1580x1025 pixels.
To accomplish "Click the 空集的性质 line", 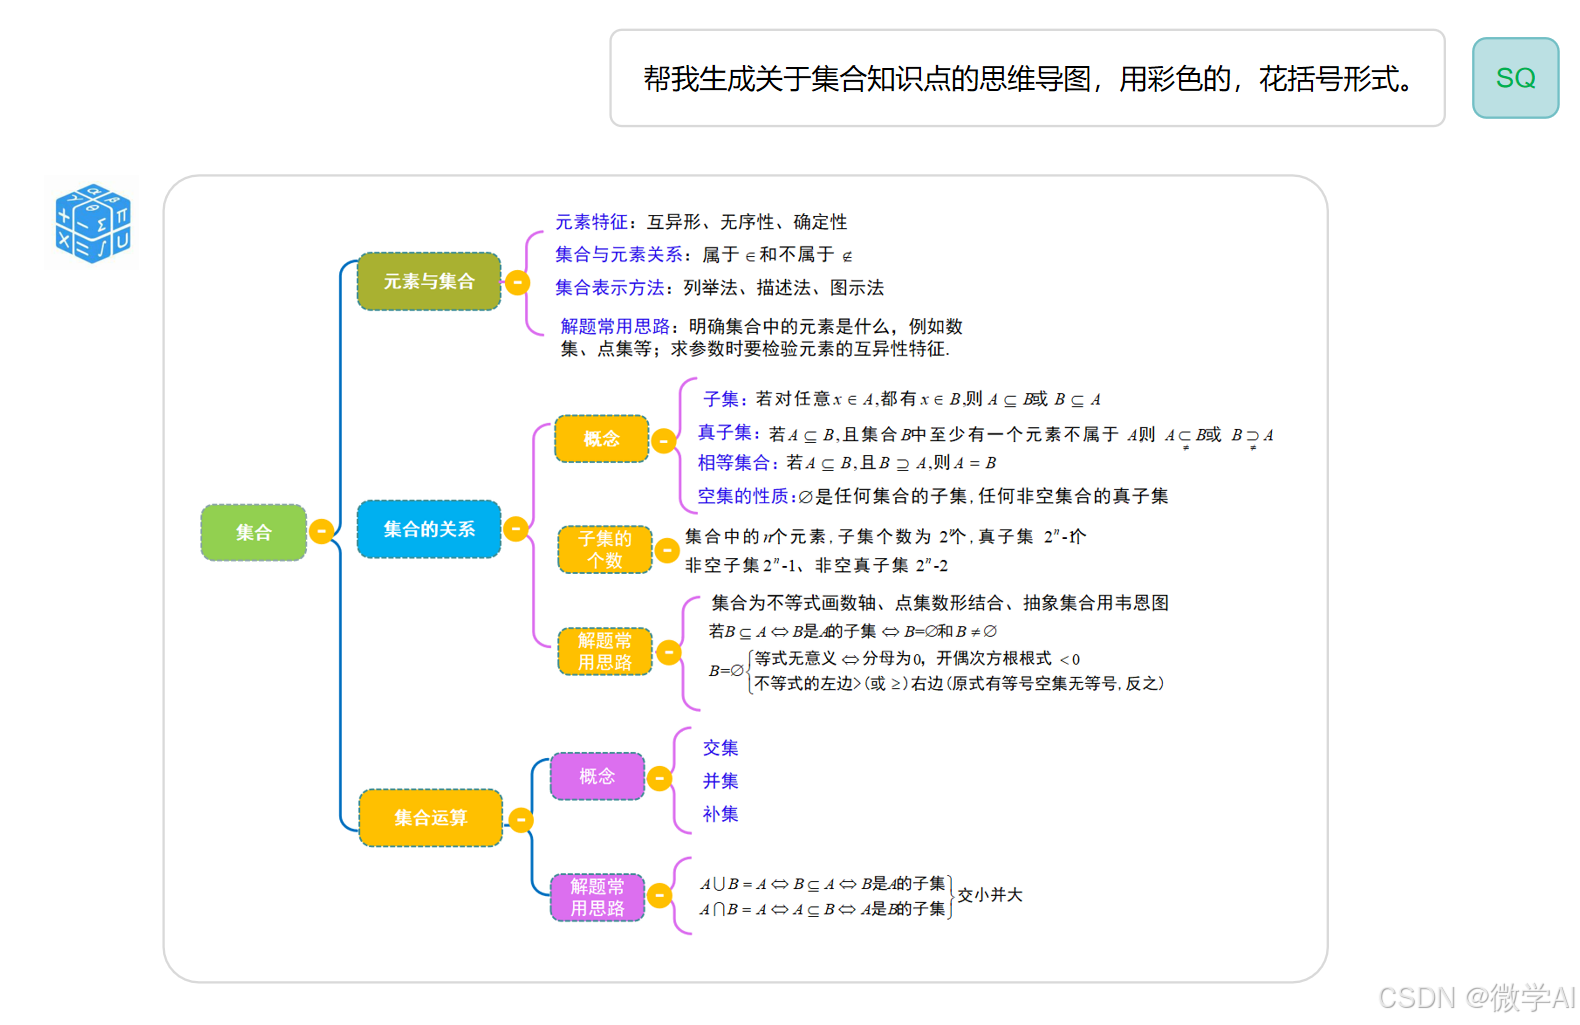I will (933, 496).
